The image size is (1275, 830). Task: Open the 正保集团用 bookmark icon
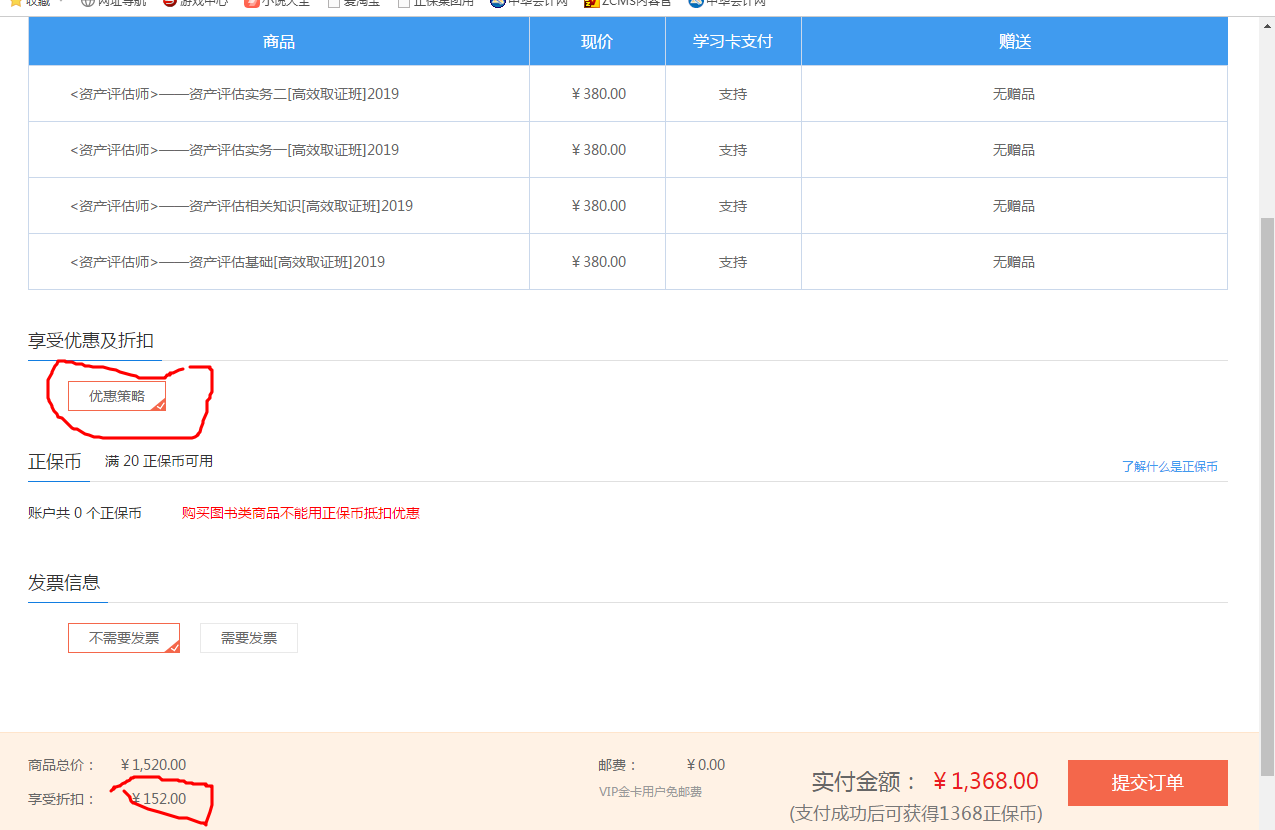404,3
